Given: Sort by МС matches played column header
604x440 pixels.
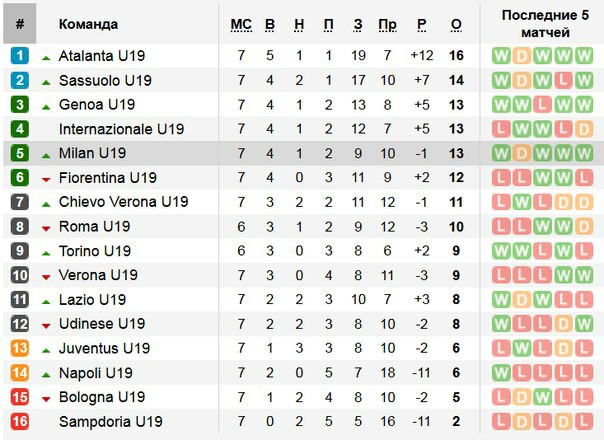Looking at the screenshot, I should tap(241, 25).
